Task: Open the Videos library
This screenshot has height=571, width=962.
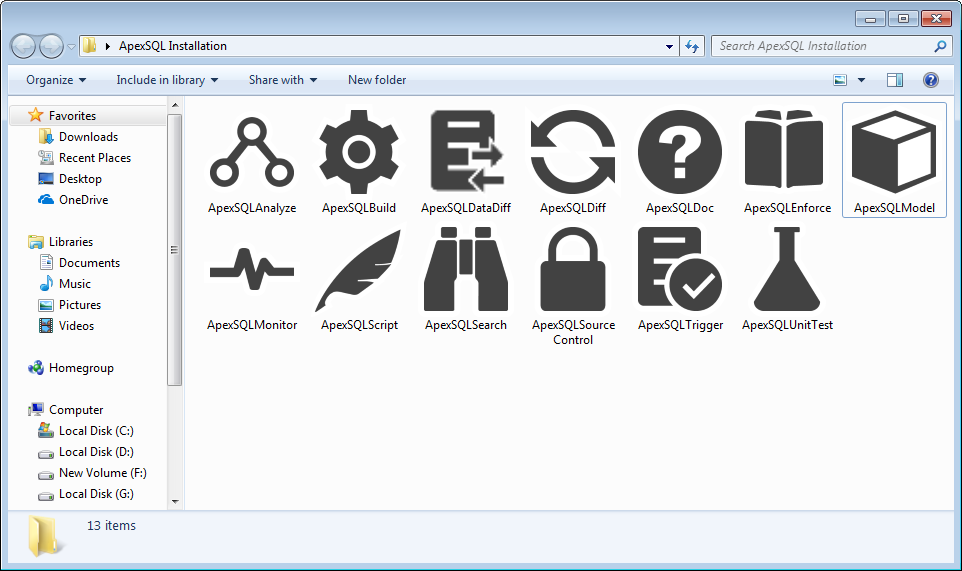Action: pos(76,326)
